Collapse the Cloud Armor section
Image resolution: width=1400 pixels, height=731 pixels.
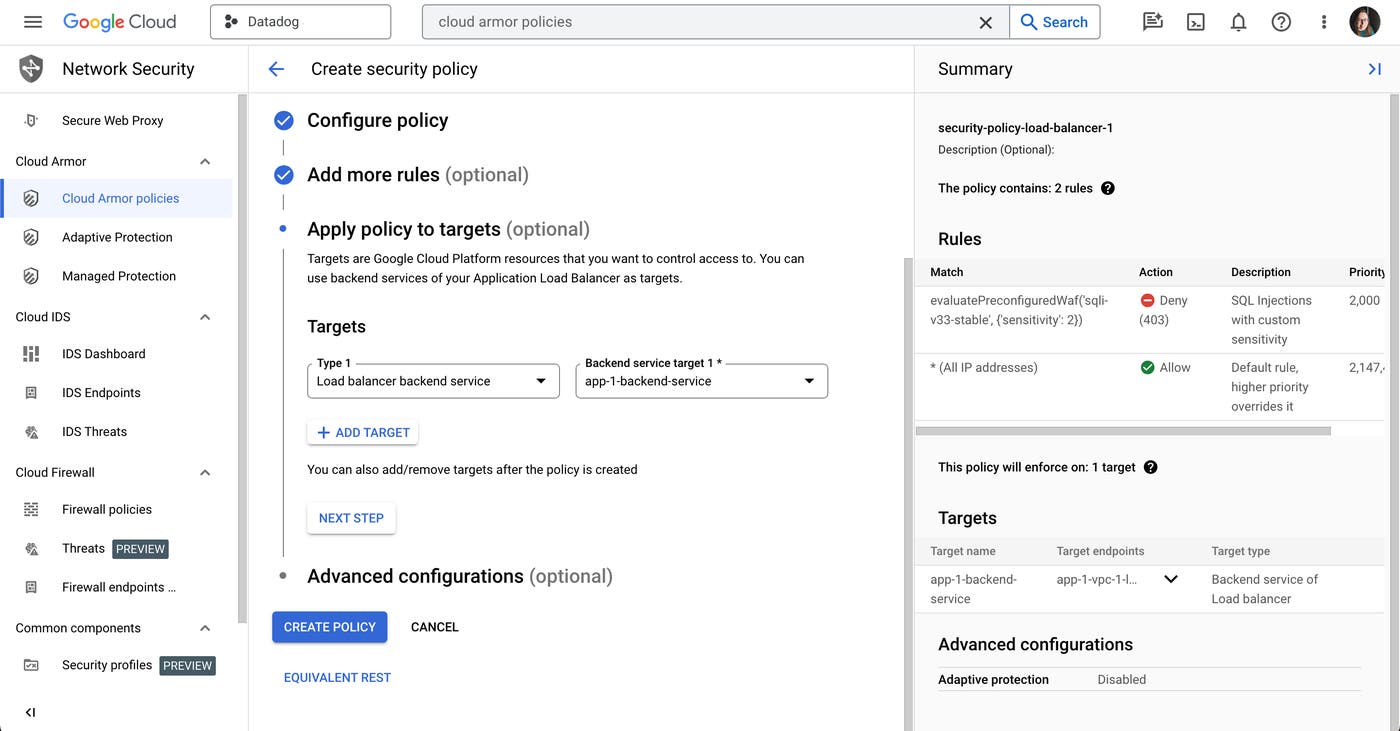pyautogui.click(x=205, y=161)
